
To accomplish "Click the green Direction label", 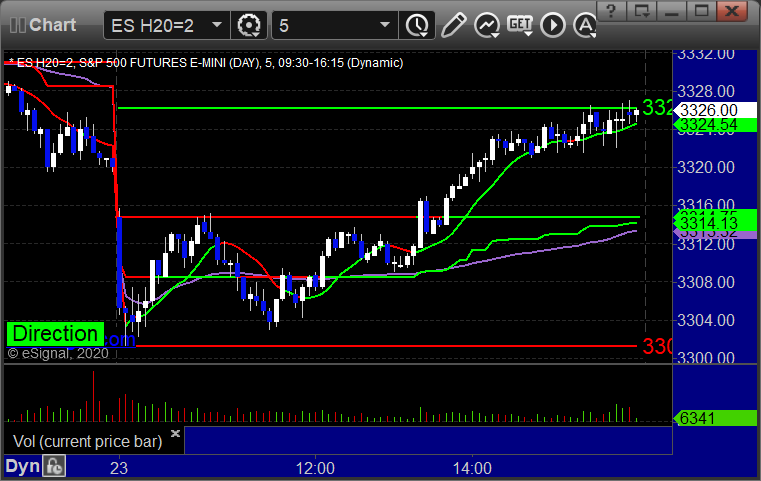I will pyautogui.click(x=55, y=334).
